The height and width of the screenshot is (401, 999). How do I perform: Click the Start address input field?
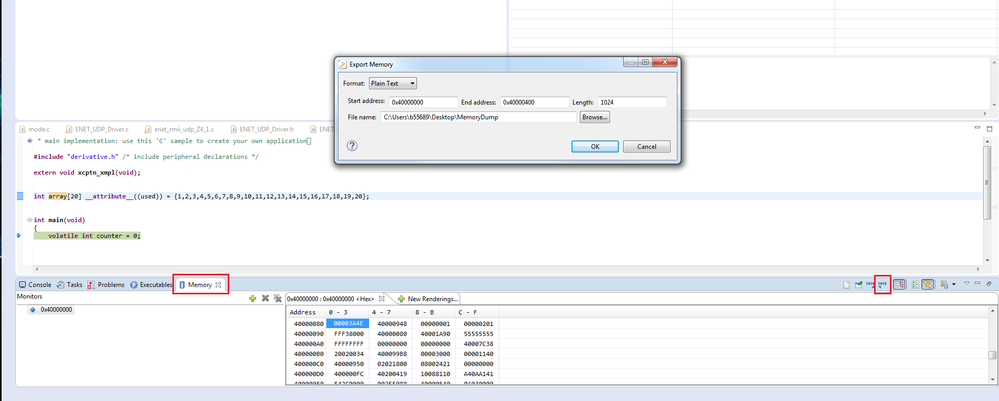[424, 102]
